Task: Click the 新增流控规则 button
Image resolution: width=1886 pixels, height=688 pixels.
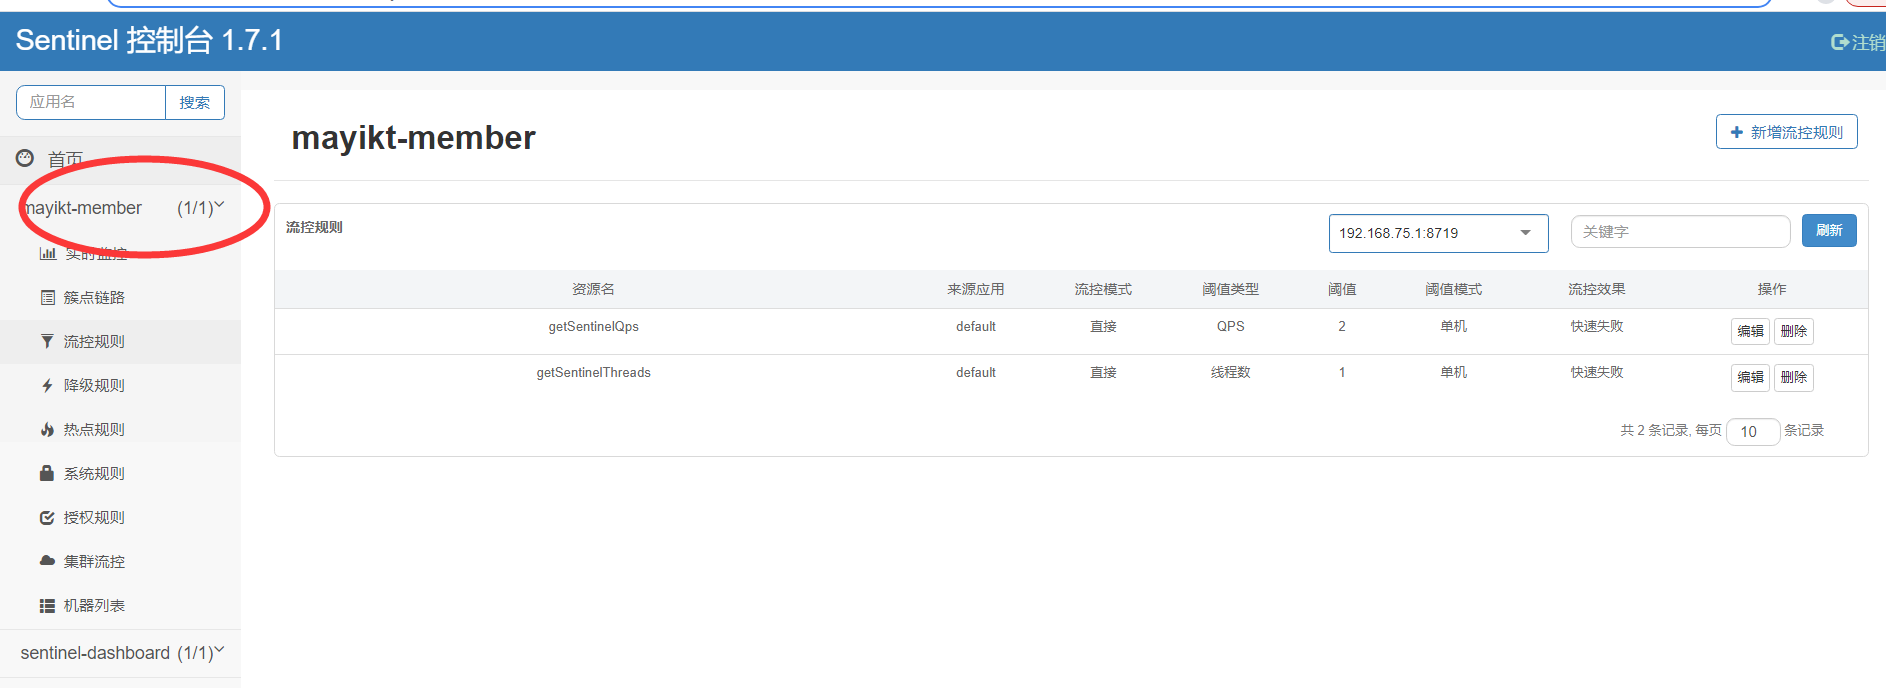Action: pyautogui.click(x=1786, y=132)
